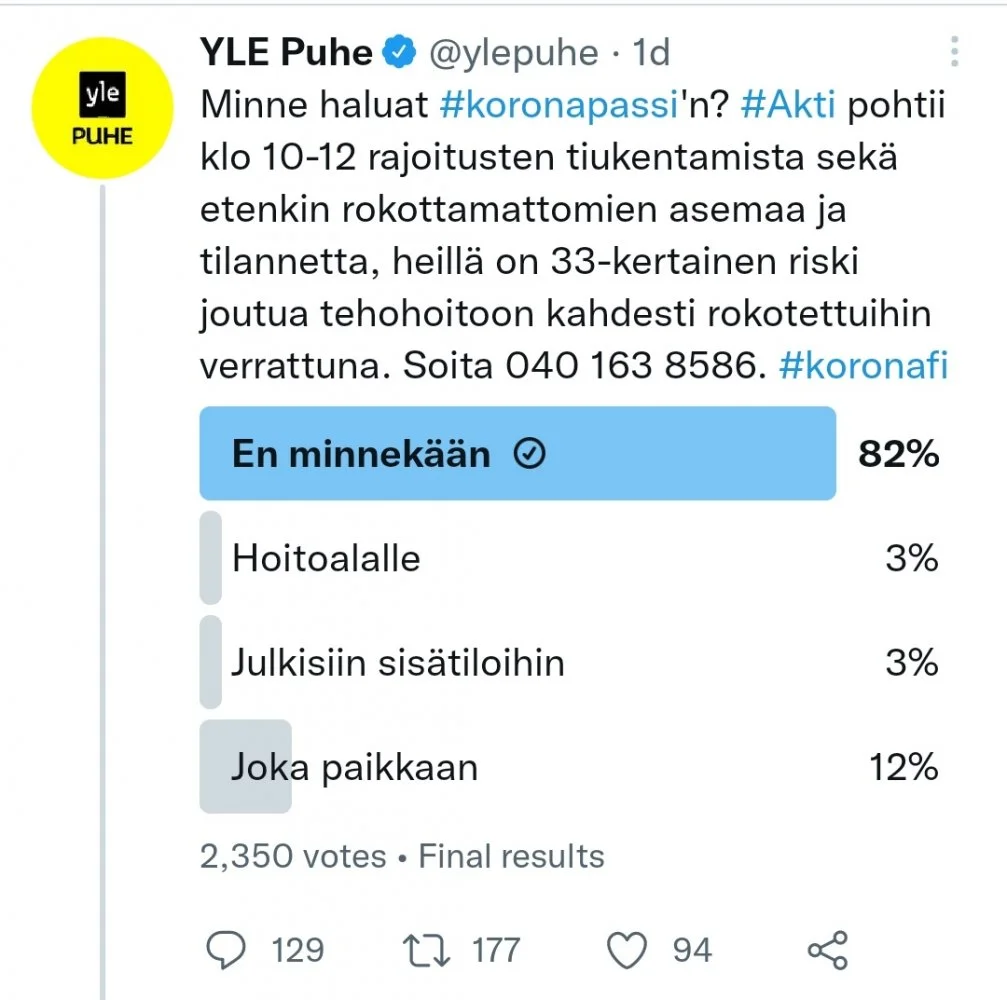Image resolution: width=1007 pixels, height=1000 pixels.
Task: Click the checkmark icon beside En minnekään
Action: coord(529,455)
